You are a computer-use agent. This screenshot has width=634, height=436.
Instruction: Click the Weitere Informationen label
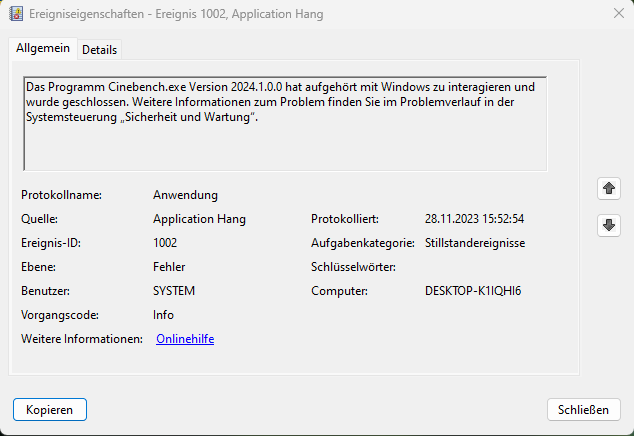(x=82, y=339)
